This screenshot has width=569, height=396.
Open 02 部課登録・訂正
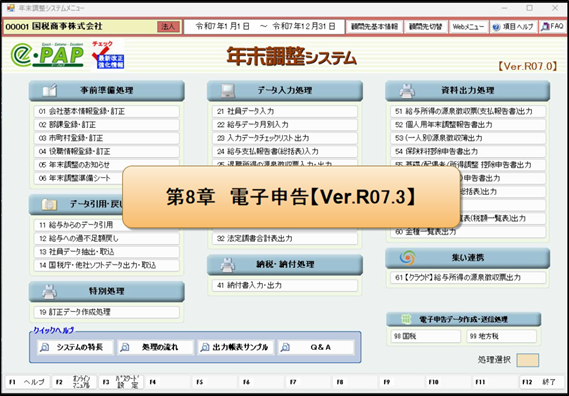click(x=107, y=125)
